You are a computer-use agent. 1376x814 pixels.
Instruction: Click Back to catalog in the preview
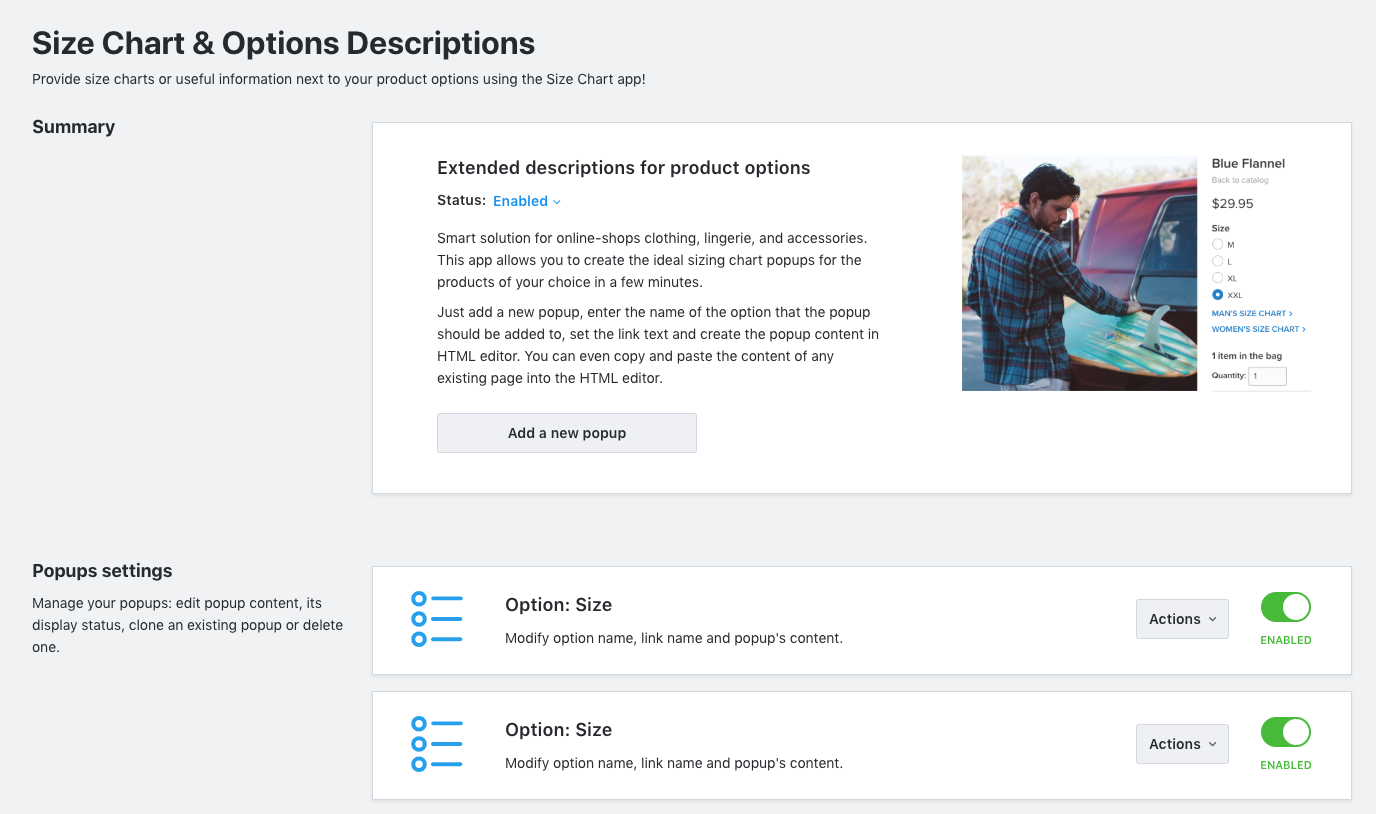click(1240, 180)
